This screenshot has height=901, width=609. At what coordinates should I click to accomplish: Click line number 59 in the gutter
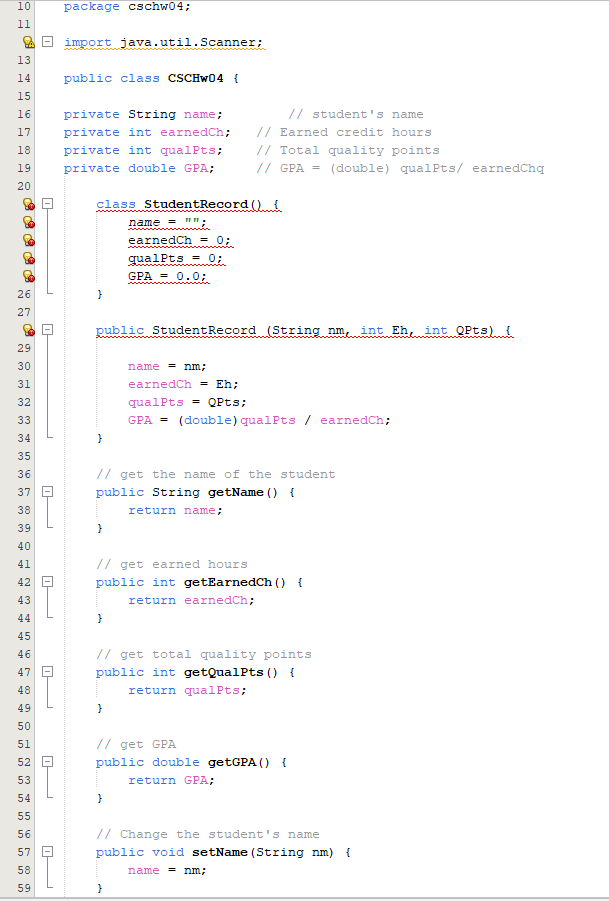click(24, 888)
